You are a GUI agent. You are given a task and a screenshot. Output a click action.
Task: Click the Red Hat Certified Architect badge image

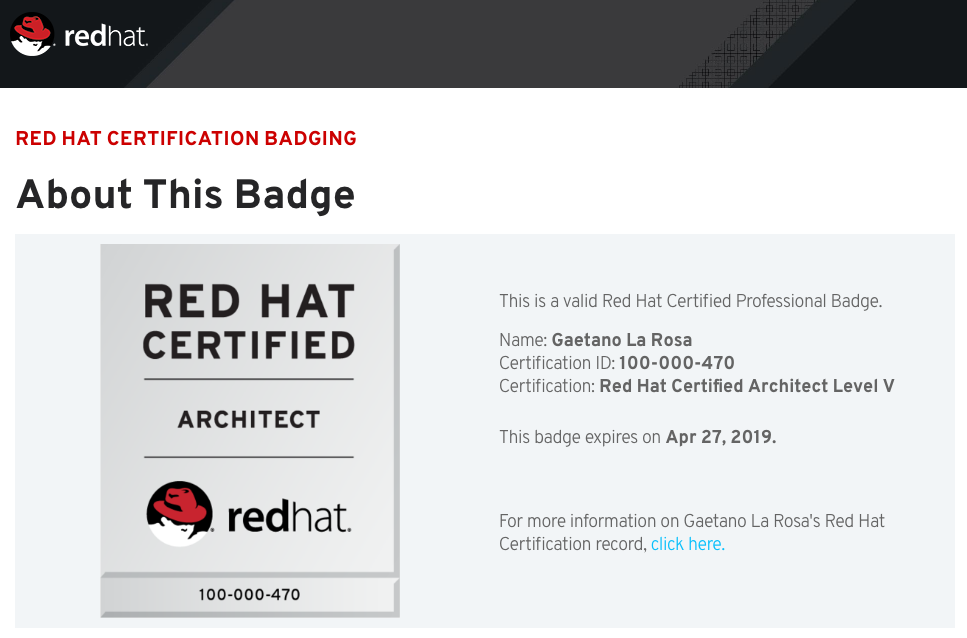pos(250,430)
